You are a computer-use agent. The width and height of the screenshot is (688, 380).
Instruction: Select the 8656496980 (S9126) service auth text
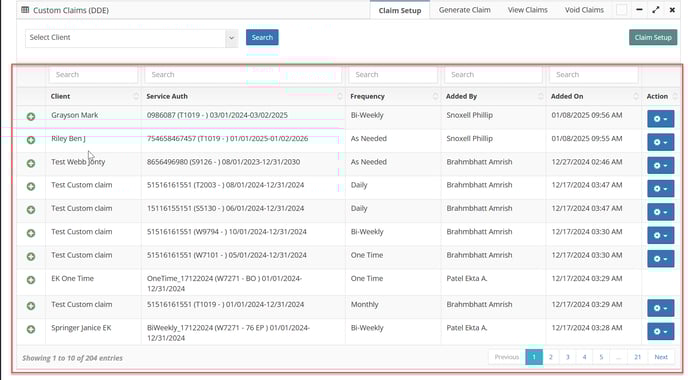[223, 162]
